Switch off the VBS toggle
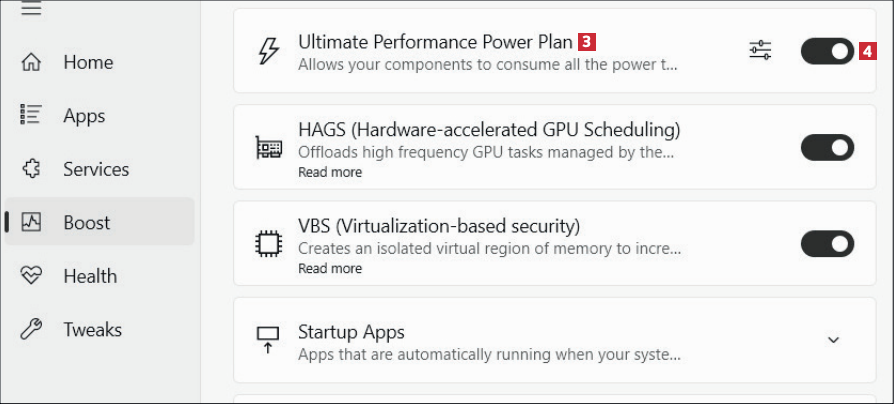The image size is (894, 404). coord(827,244)
